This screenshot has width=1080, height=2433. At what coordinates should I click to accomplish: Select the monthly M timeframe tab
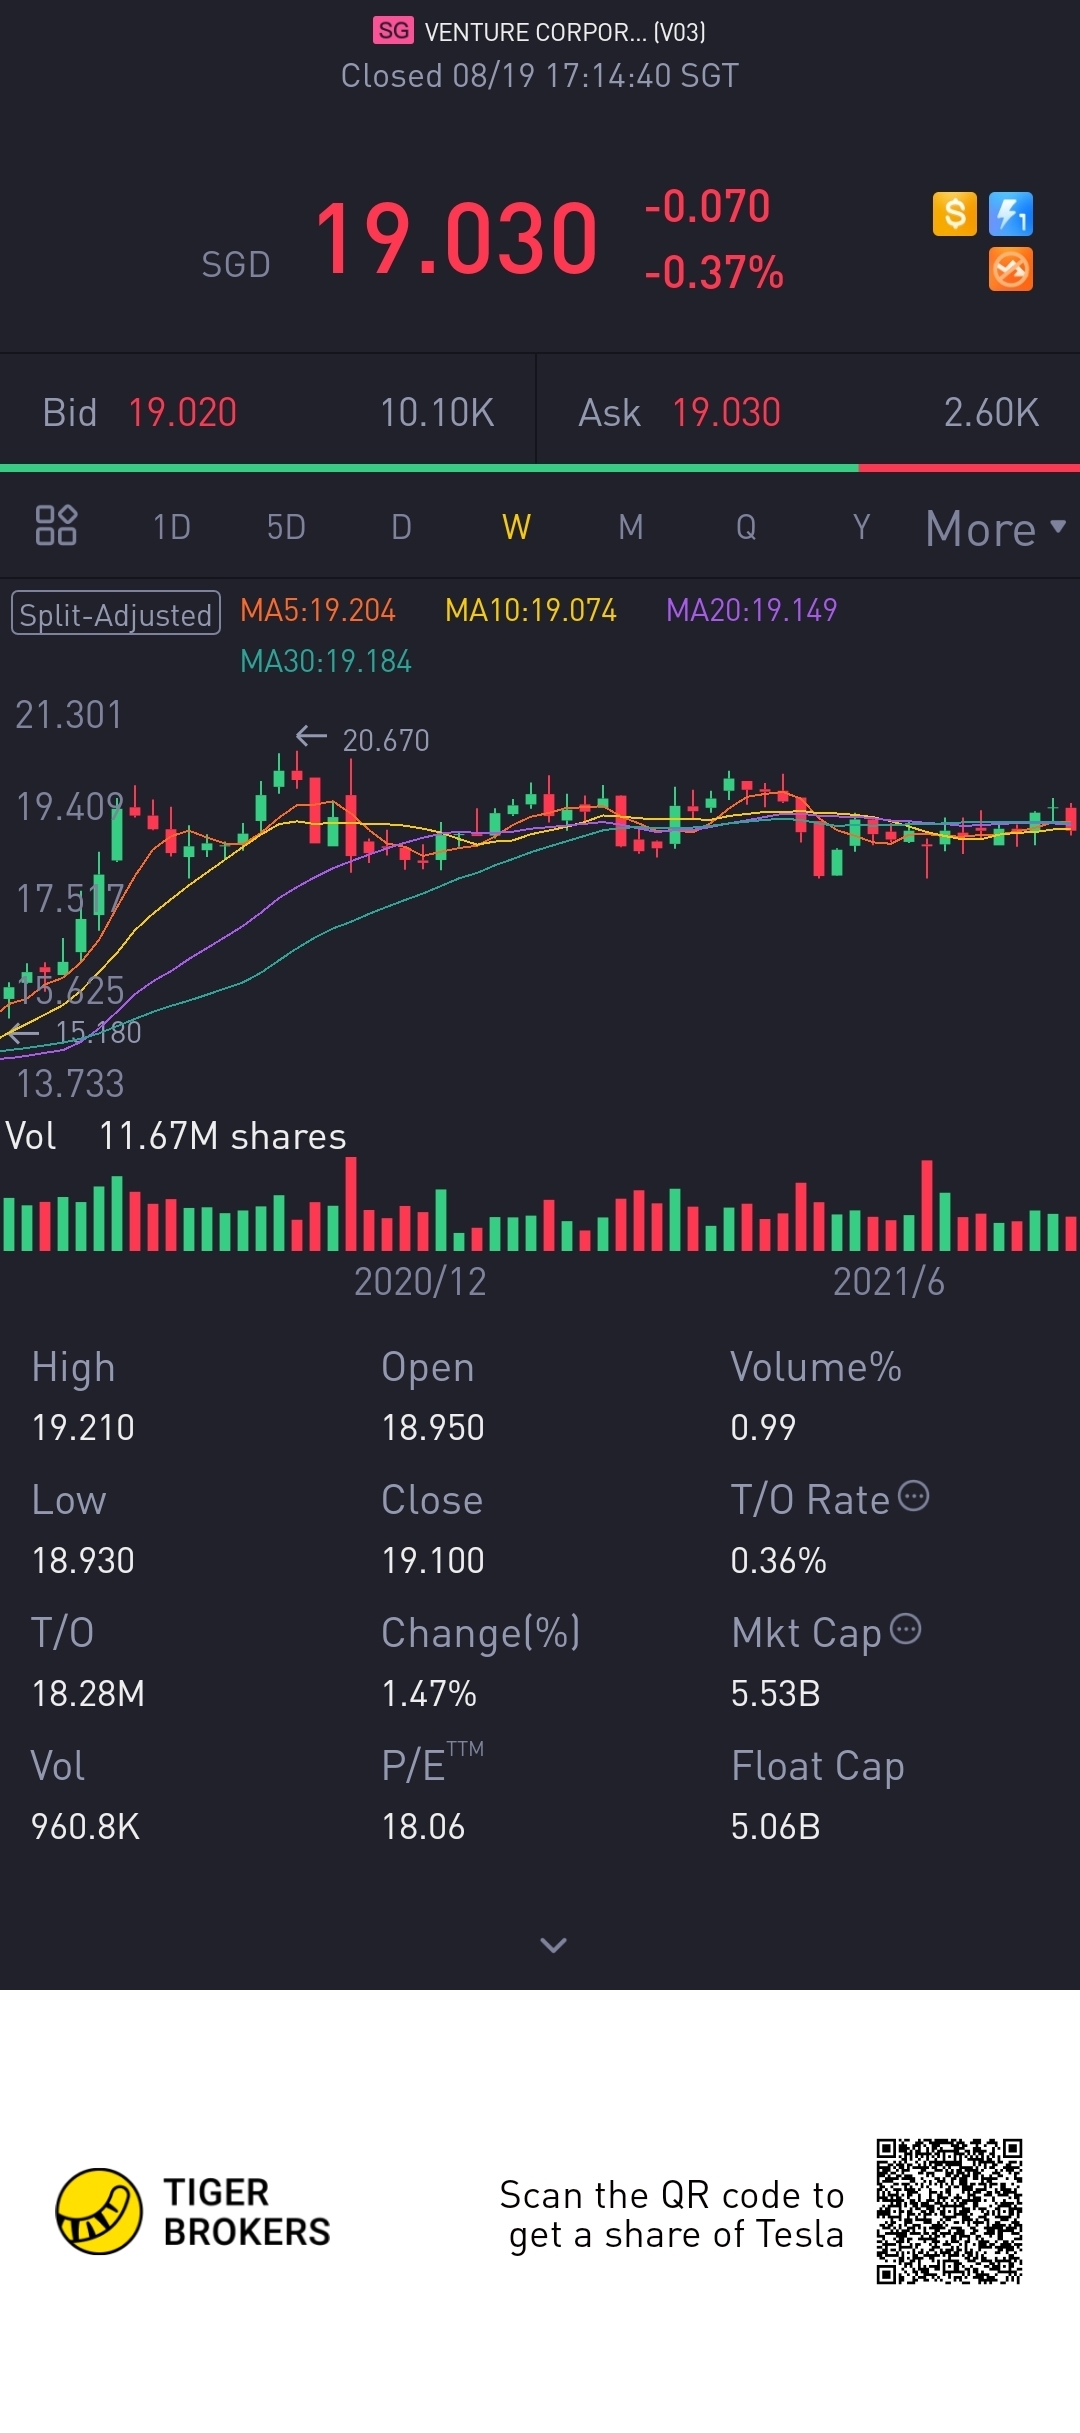click(631, 527)
